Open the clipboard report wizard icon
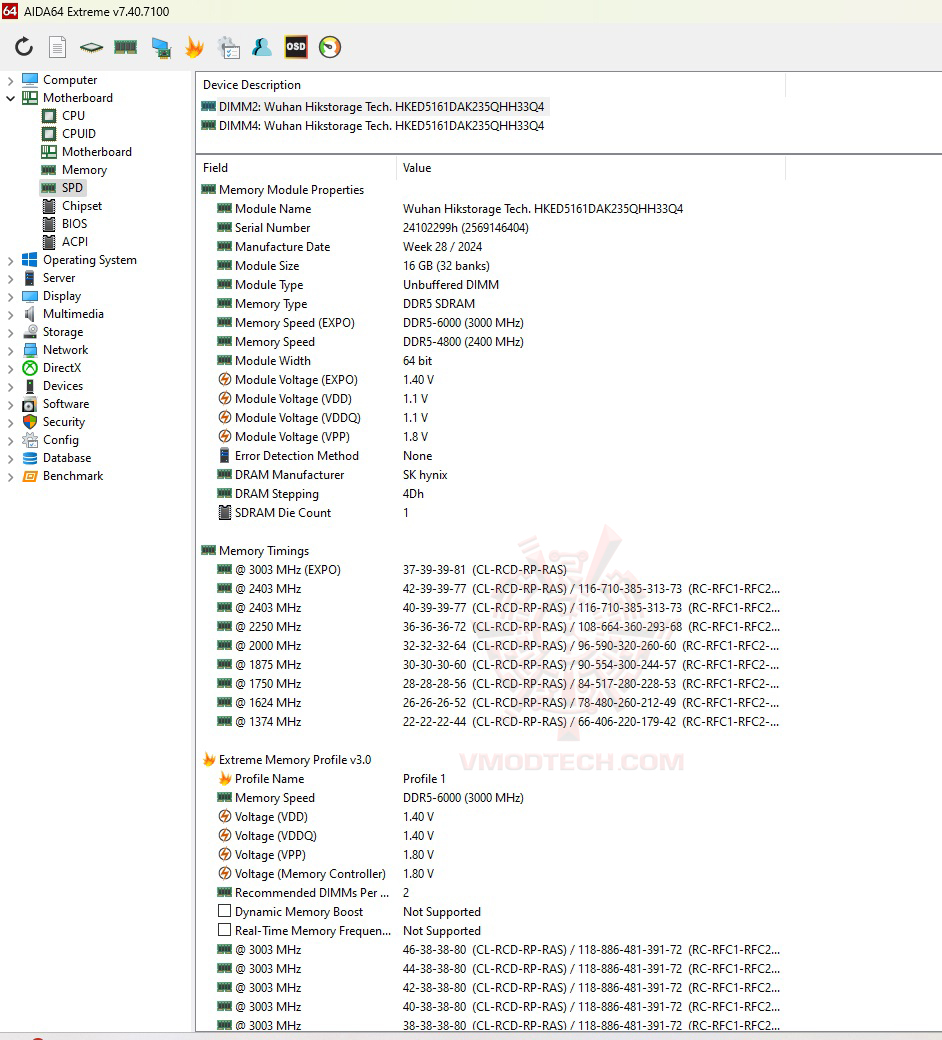942x1040 pixels. pyautogui.click(x=229, y=47)
